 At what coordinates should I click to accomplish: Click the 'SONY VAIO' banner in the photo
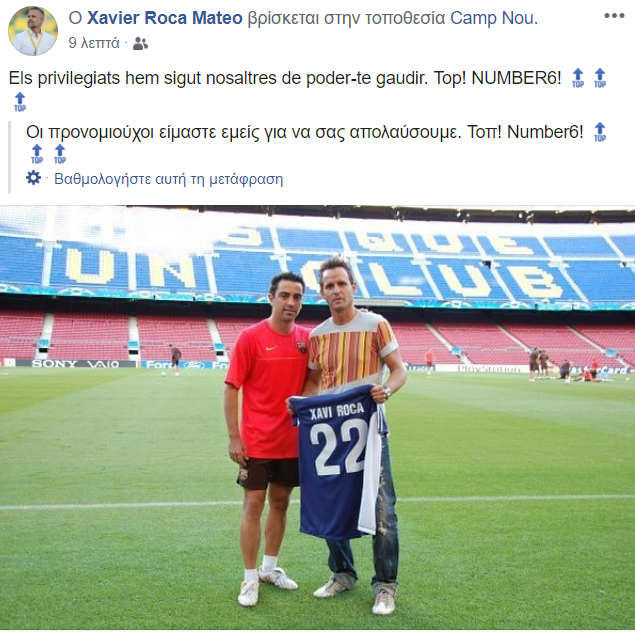point(75,364)
